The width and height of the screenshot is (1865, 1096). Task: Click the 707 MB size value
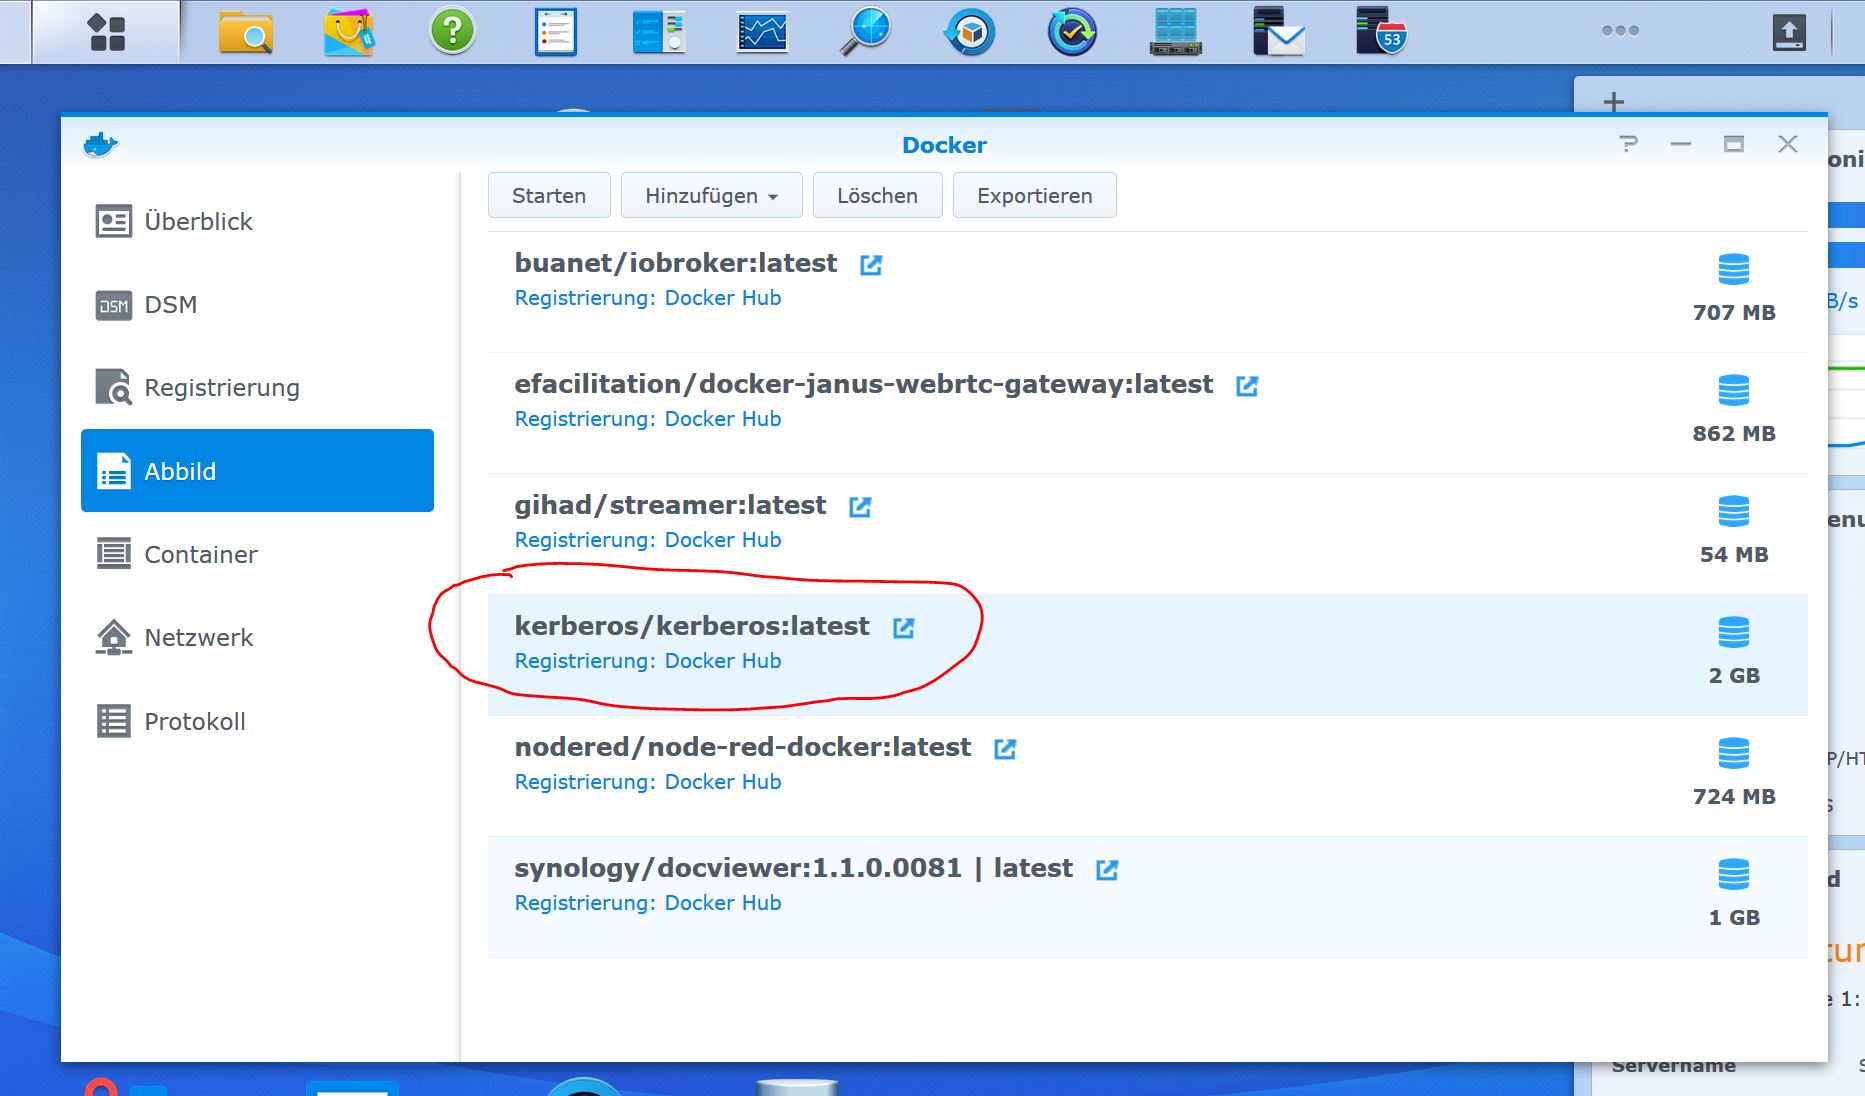tap(1734, 313)
